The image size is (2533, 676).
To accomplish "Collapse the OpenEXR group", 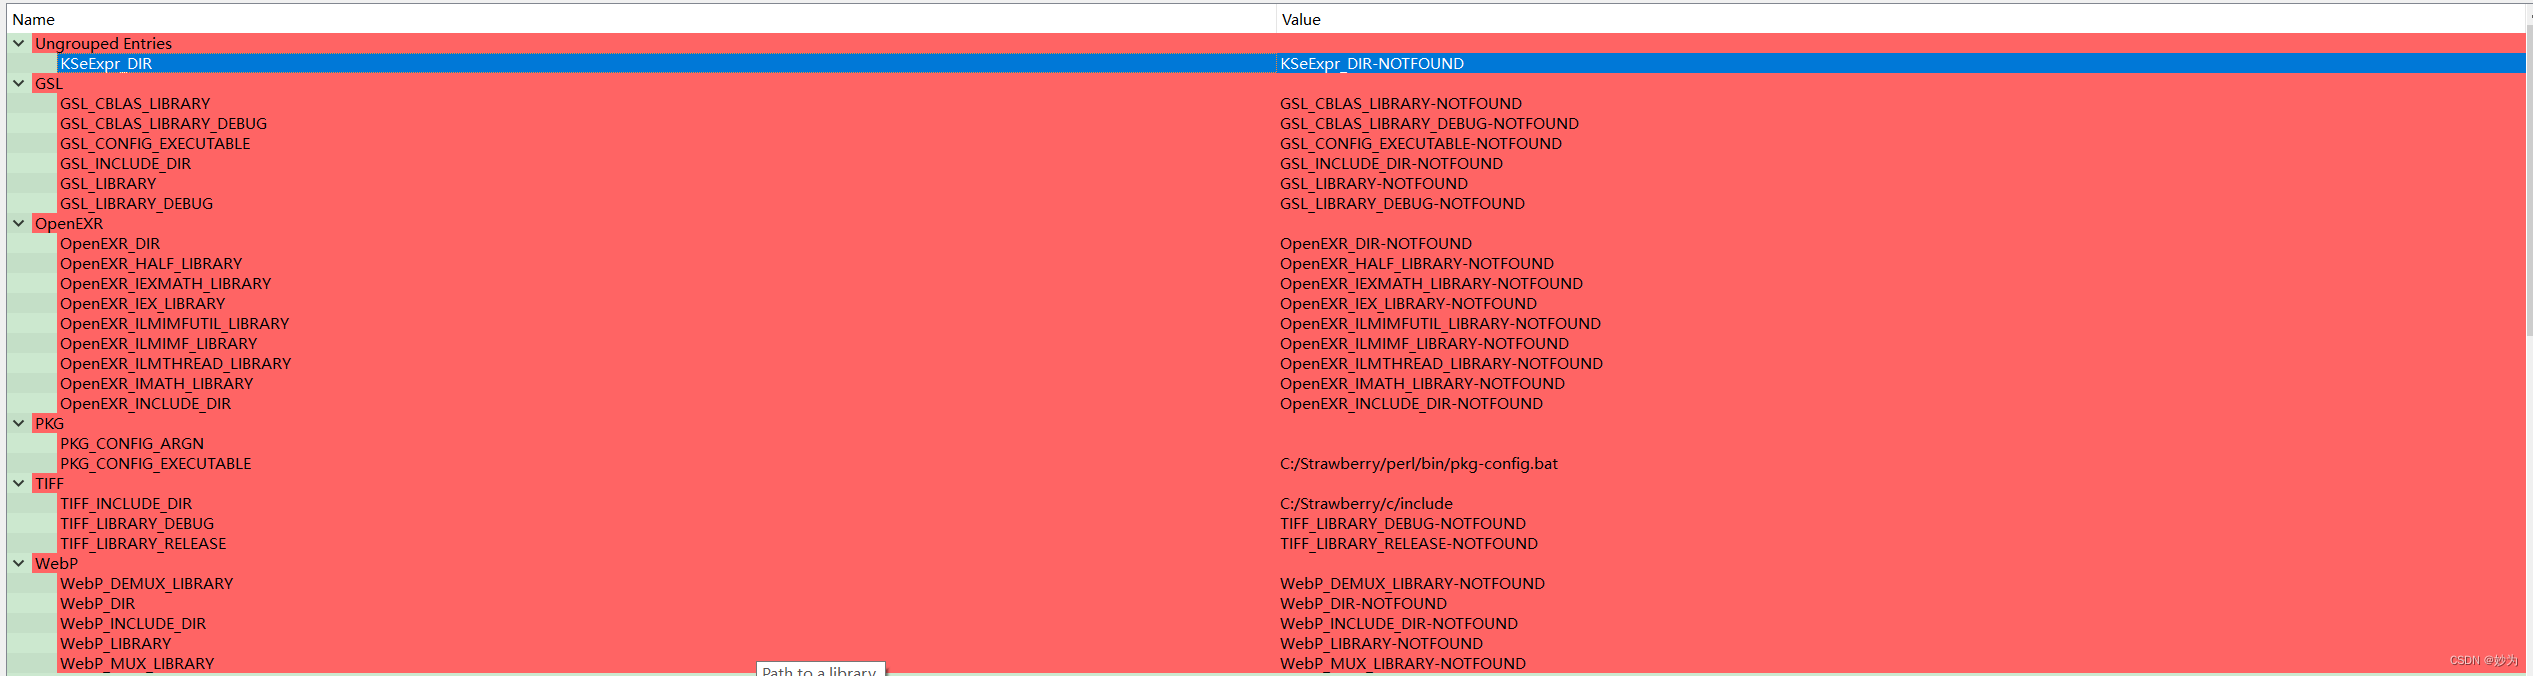I will (x=19, y=224).
